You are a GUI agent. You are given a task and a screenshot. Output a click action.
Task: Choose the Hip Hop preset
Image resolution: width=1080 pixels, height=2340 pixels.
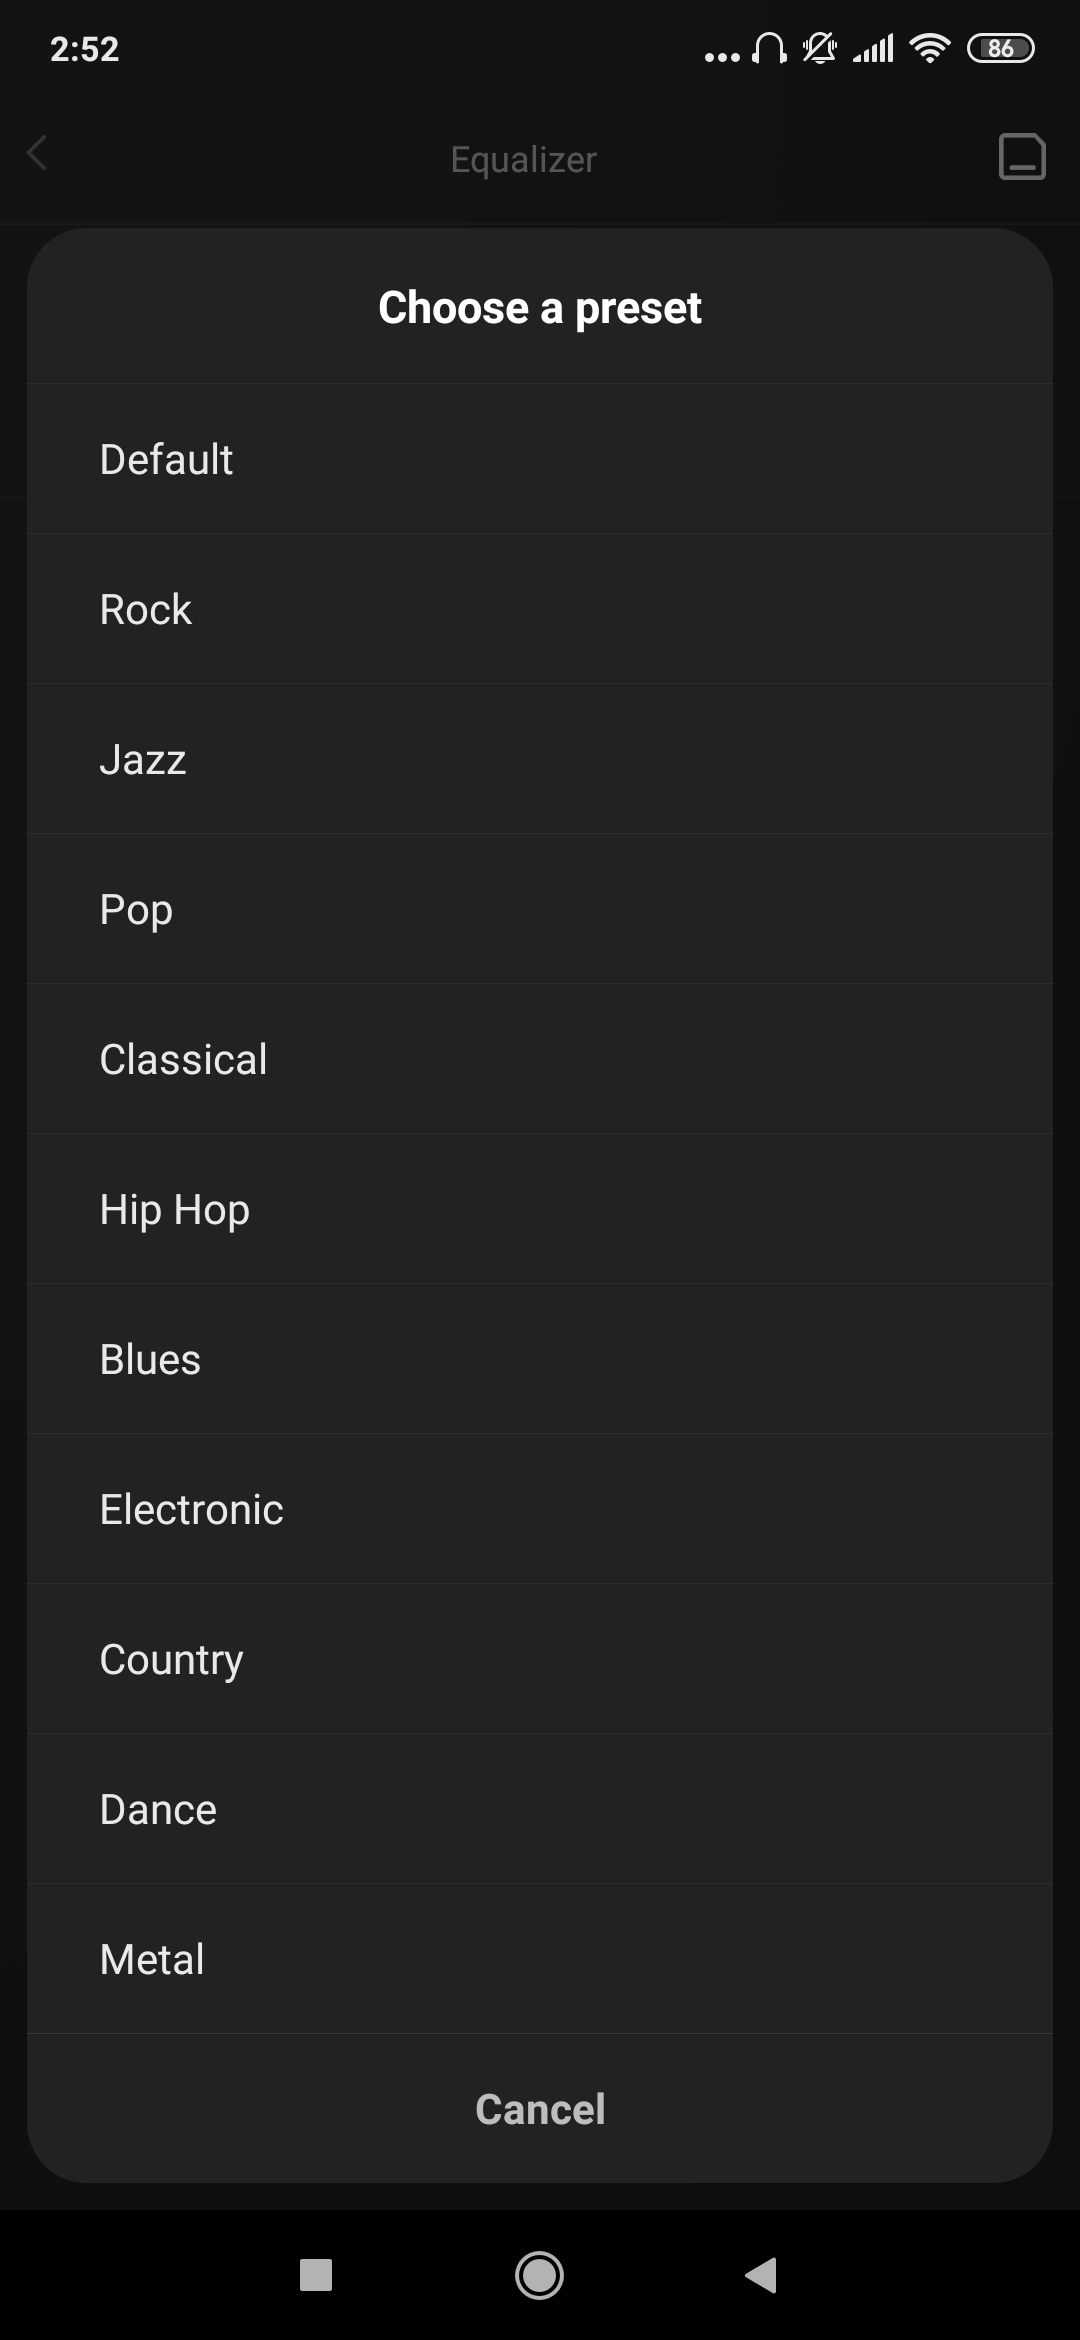(540, 1209)
